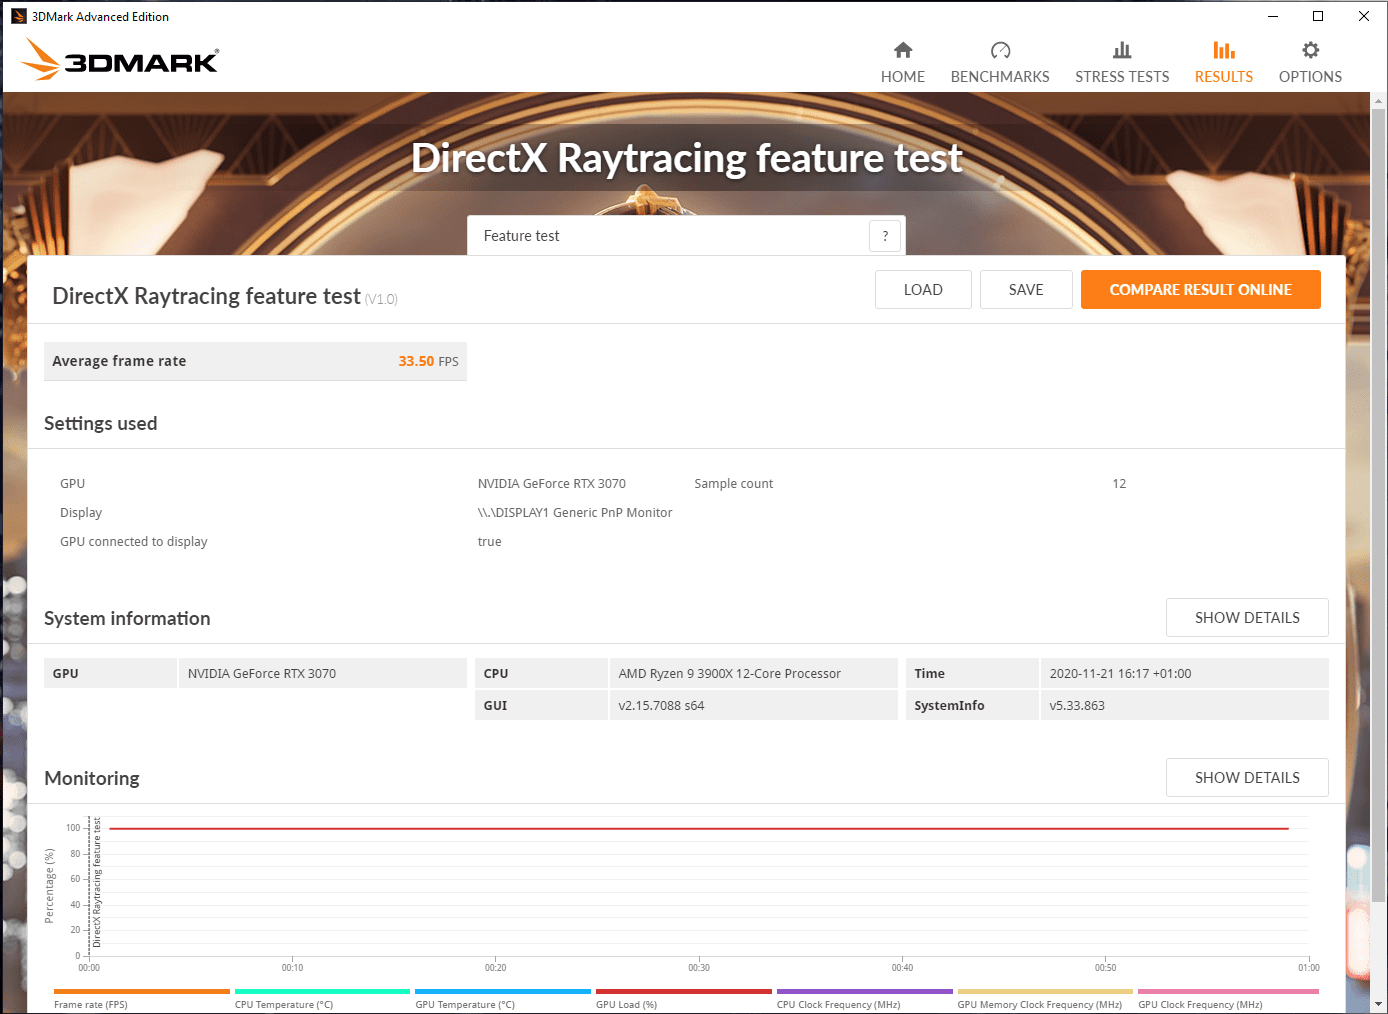Viewport: 1388px width, 1014px height.
Task: Toggle the CPU Temperature legend color
Action: (322, 992)
